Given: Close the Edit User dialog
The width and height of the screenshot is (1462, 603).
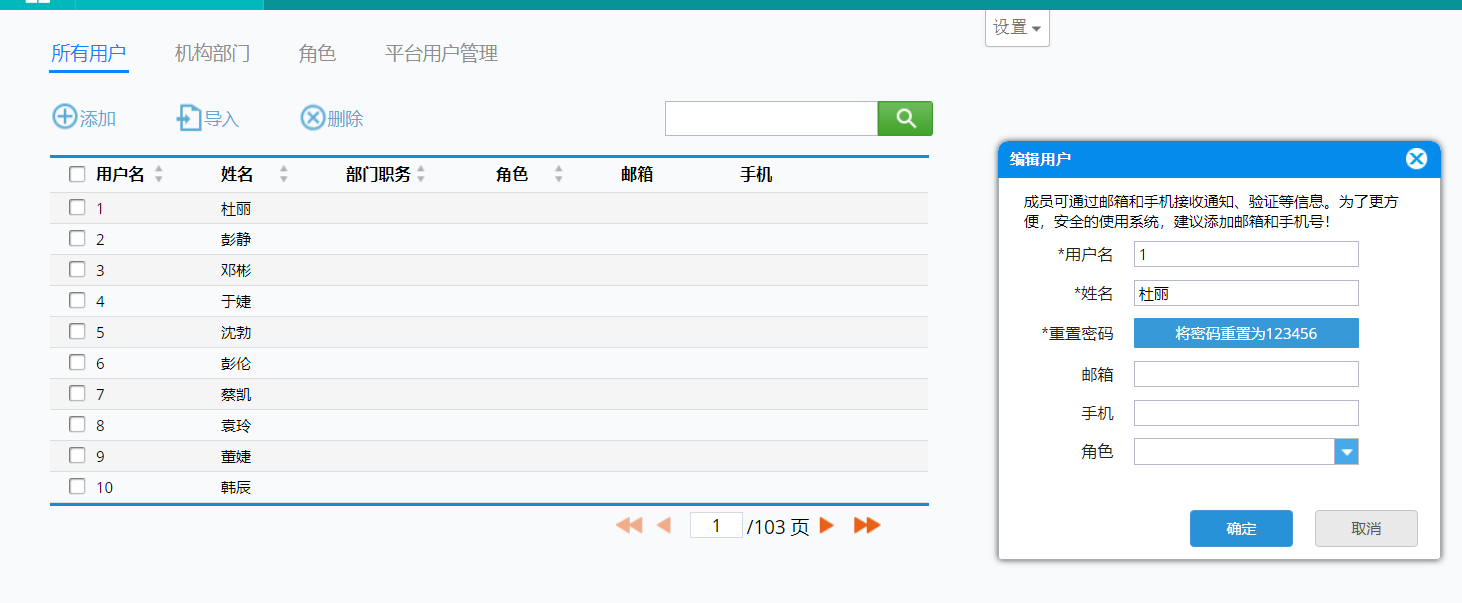Looking at the screenshot, I should click(1416, 159).
